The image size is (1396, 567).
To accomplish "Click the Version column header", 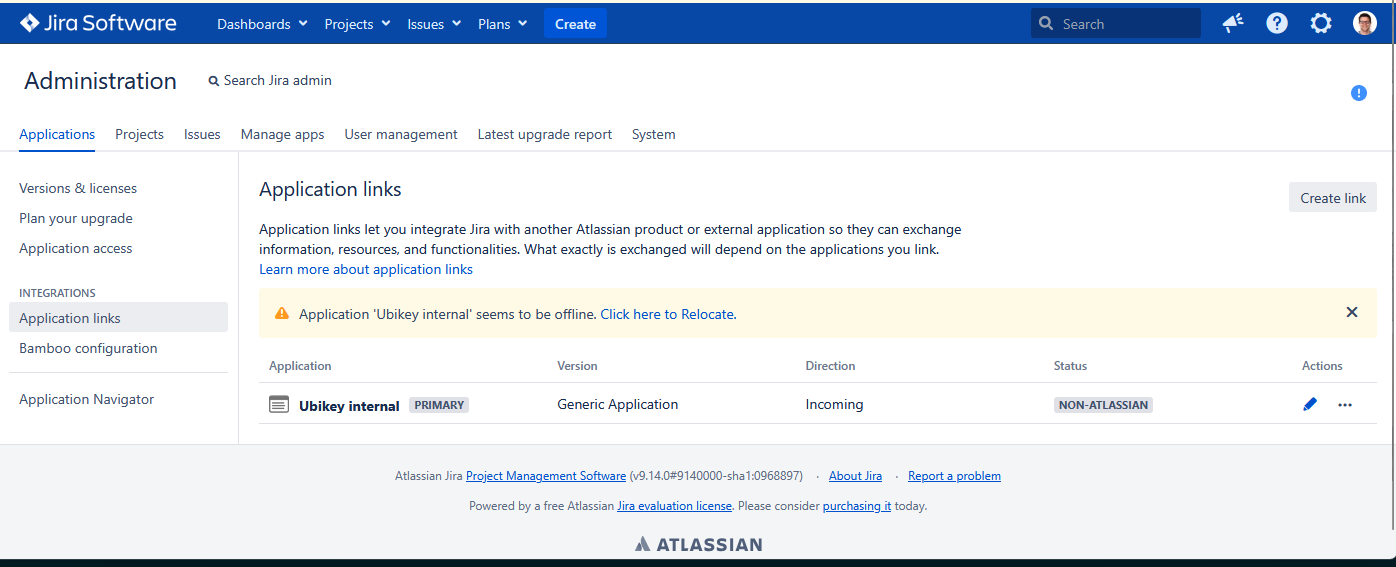I will point(577,366).
